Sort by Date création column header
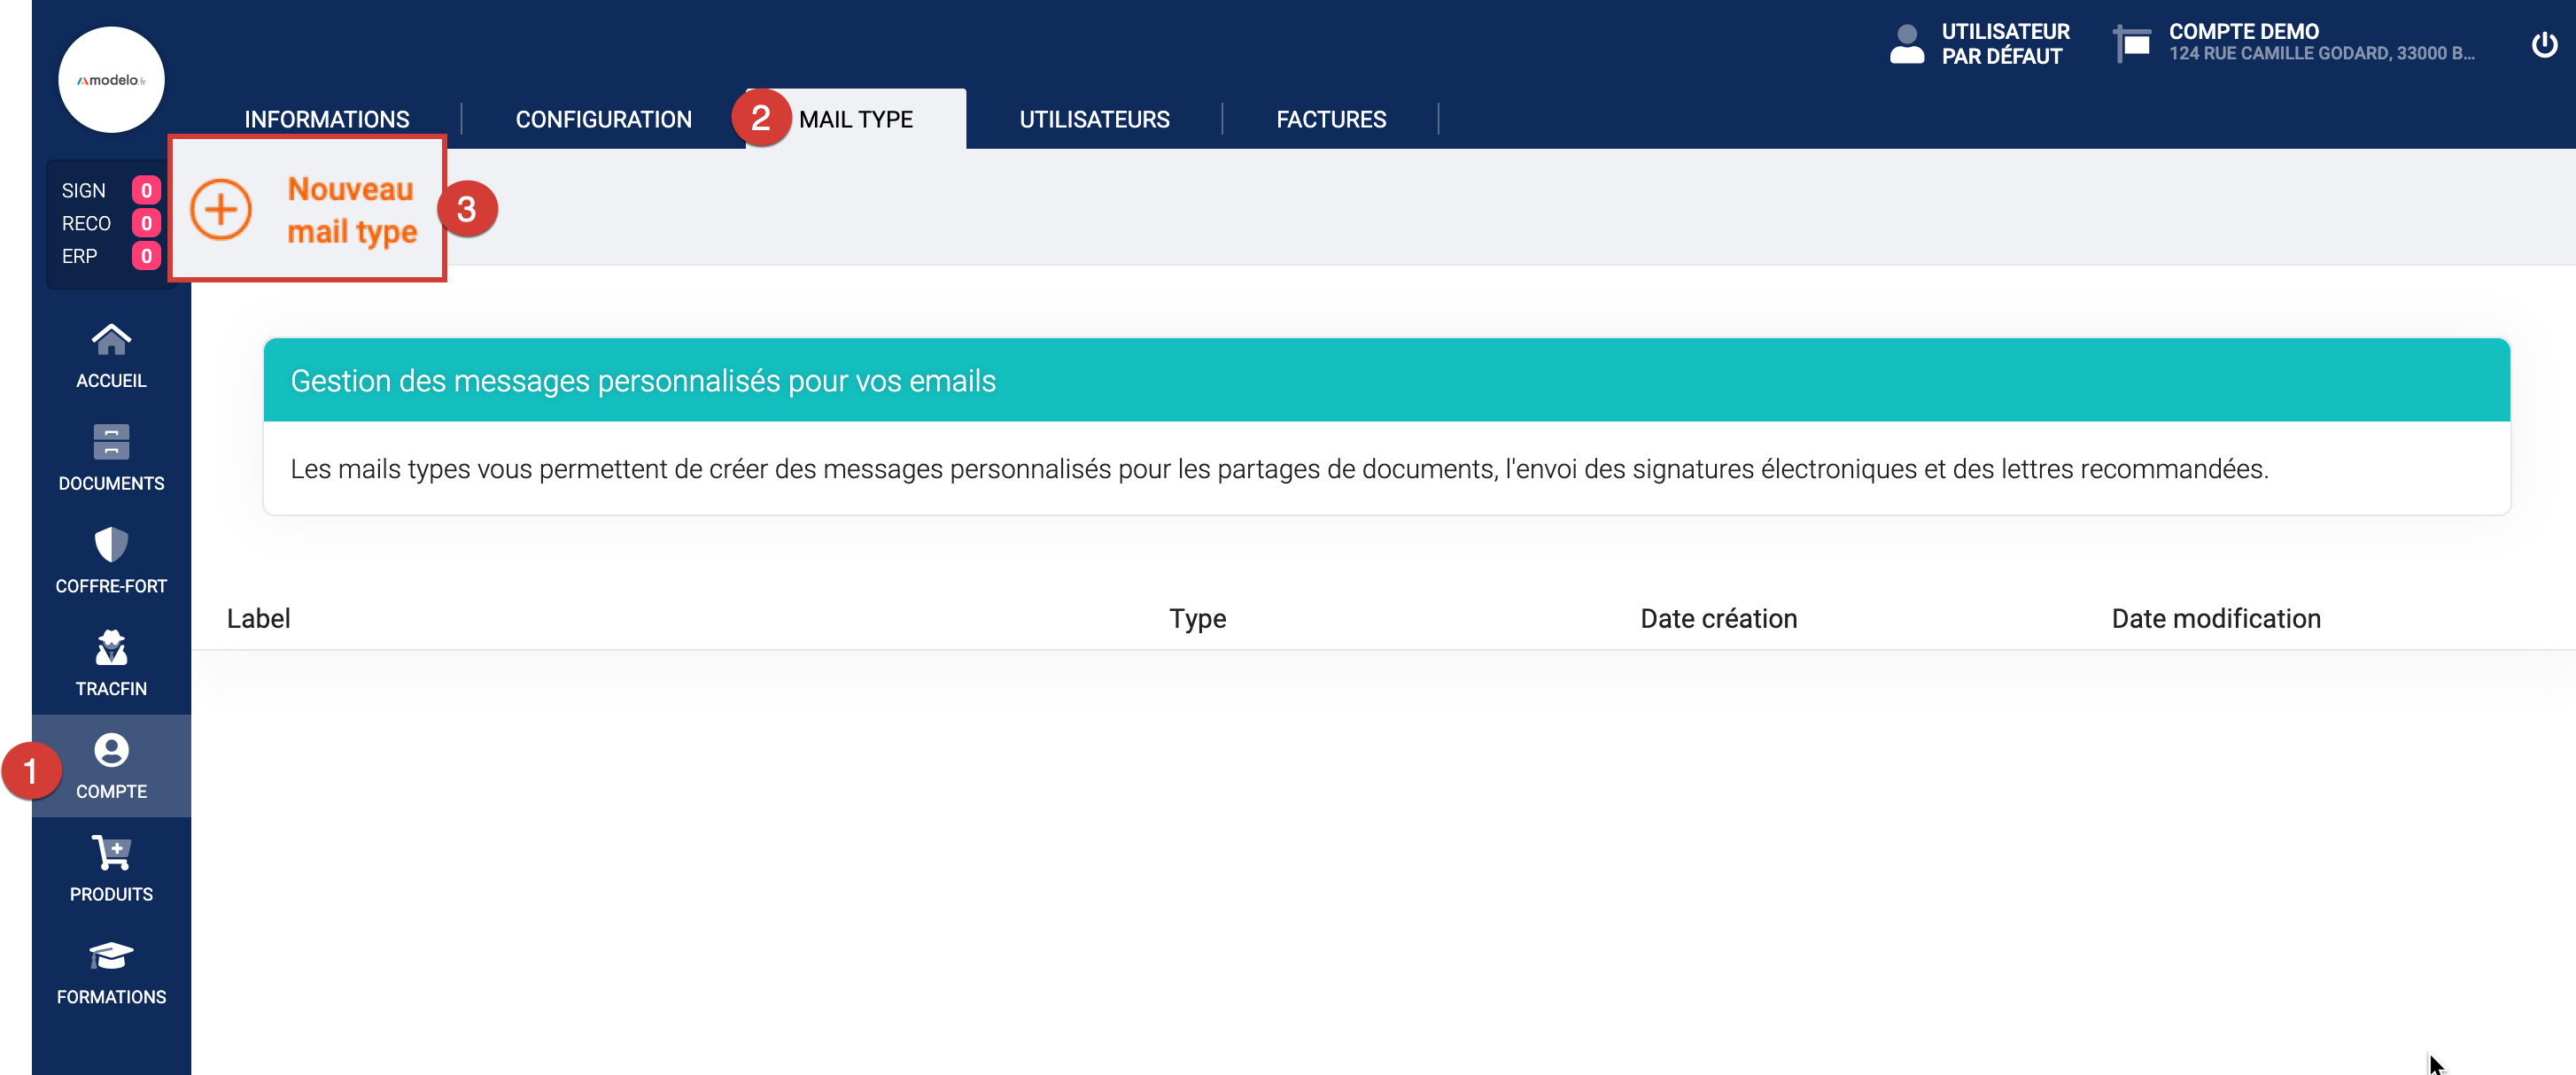 click(1718, 619)
